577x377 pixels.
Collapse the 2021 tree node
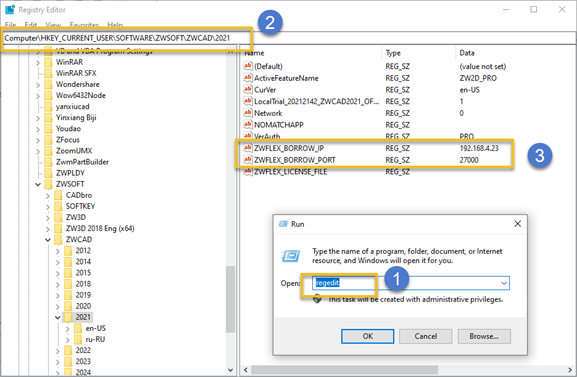pyautogui.click(x=58, y=317)
